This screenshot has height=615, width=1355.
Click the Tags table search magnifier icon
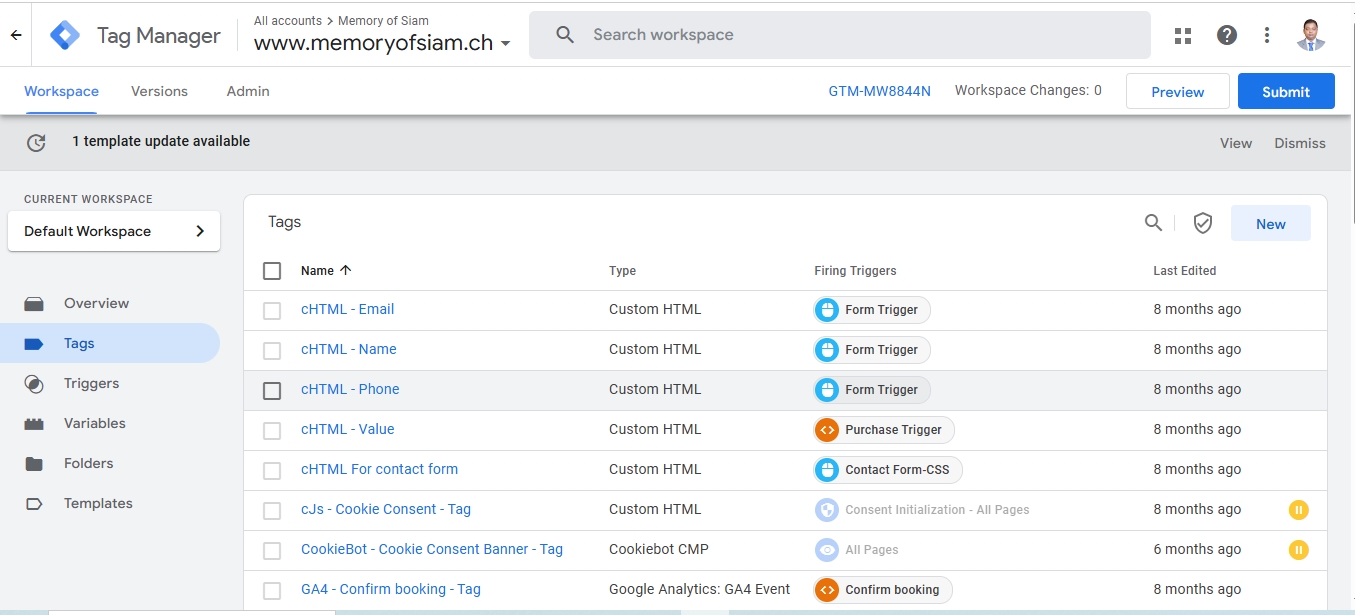(x=1153, y=223)
